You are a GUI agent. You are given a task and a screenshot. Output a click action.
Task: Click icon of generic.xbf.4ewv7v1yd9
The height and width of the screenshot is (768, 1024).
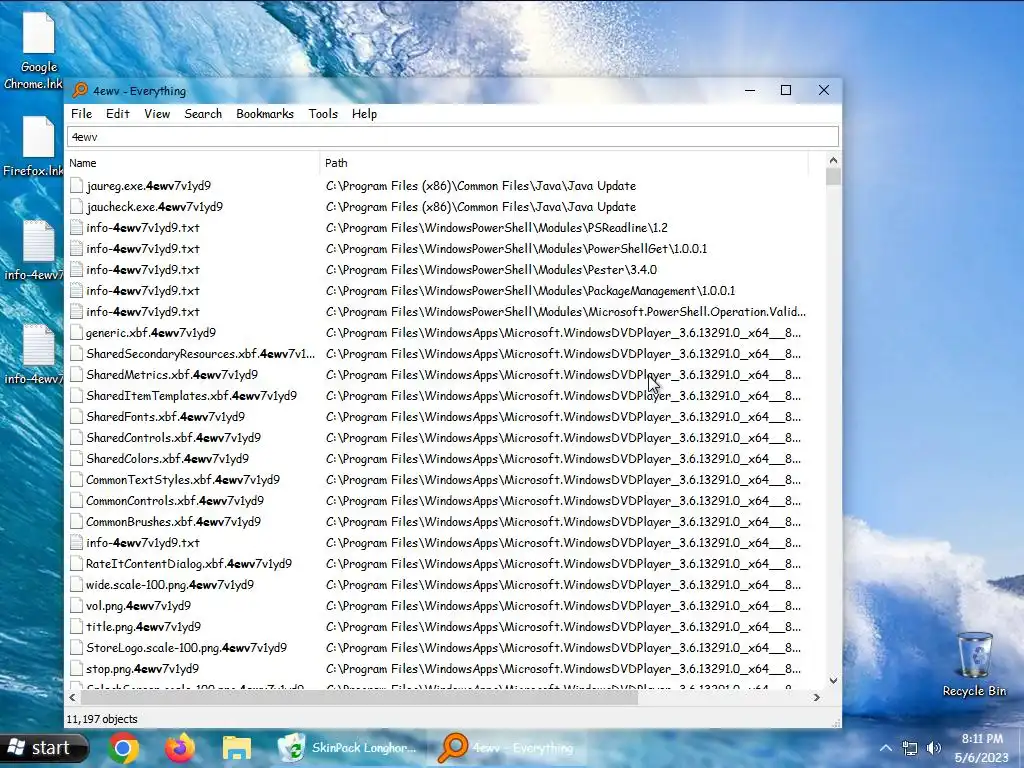tap(76, 333)
